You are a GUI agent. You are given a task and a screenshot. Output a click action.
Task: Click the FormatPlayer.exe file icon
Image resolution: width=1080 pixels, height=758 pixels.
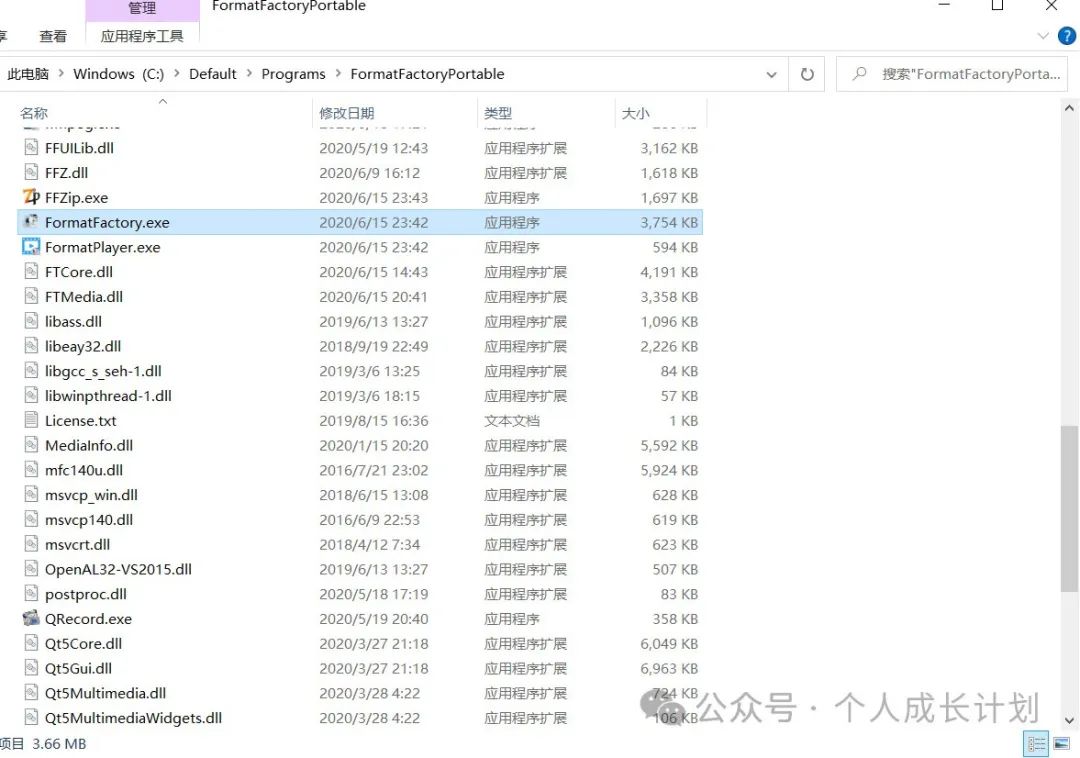pyautogui.click(x=31, y=246)
